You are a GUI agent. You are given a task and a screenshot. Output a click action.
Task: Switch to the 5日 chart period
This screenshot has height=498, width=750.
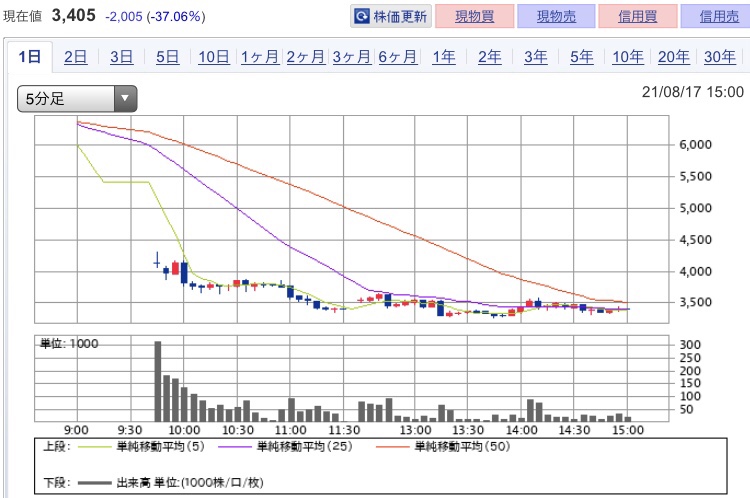tap(167, 57)
